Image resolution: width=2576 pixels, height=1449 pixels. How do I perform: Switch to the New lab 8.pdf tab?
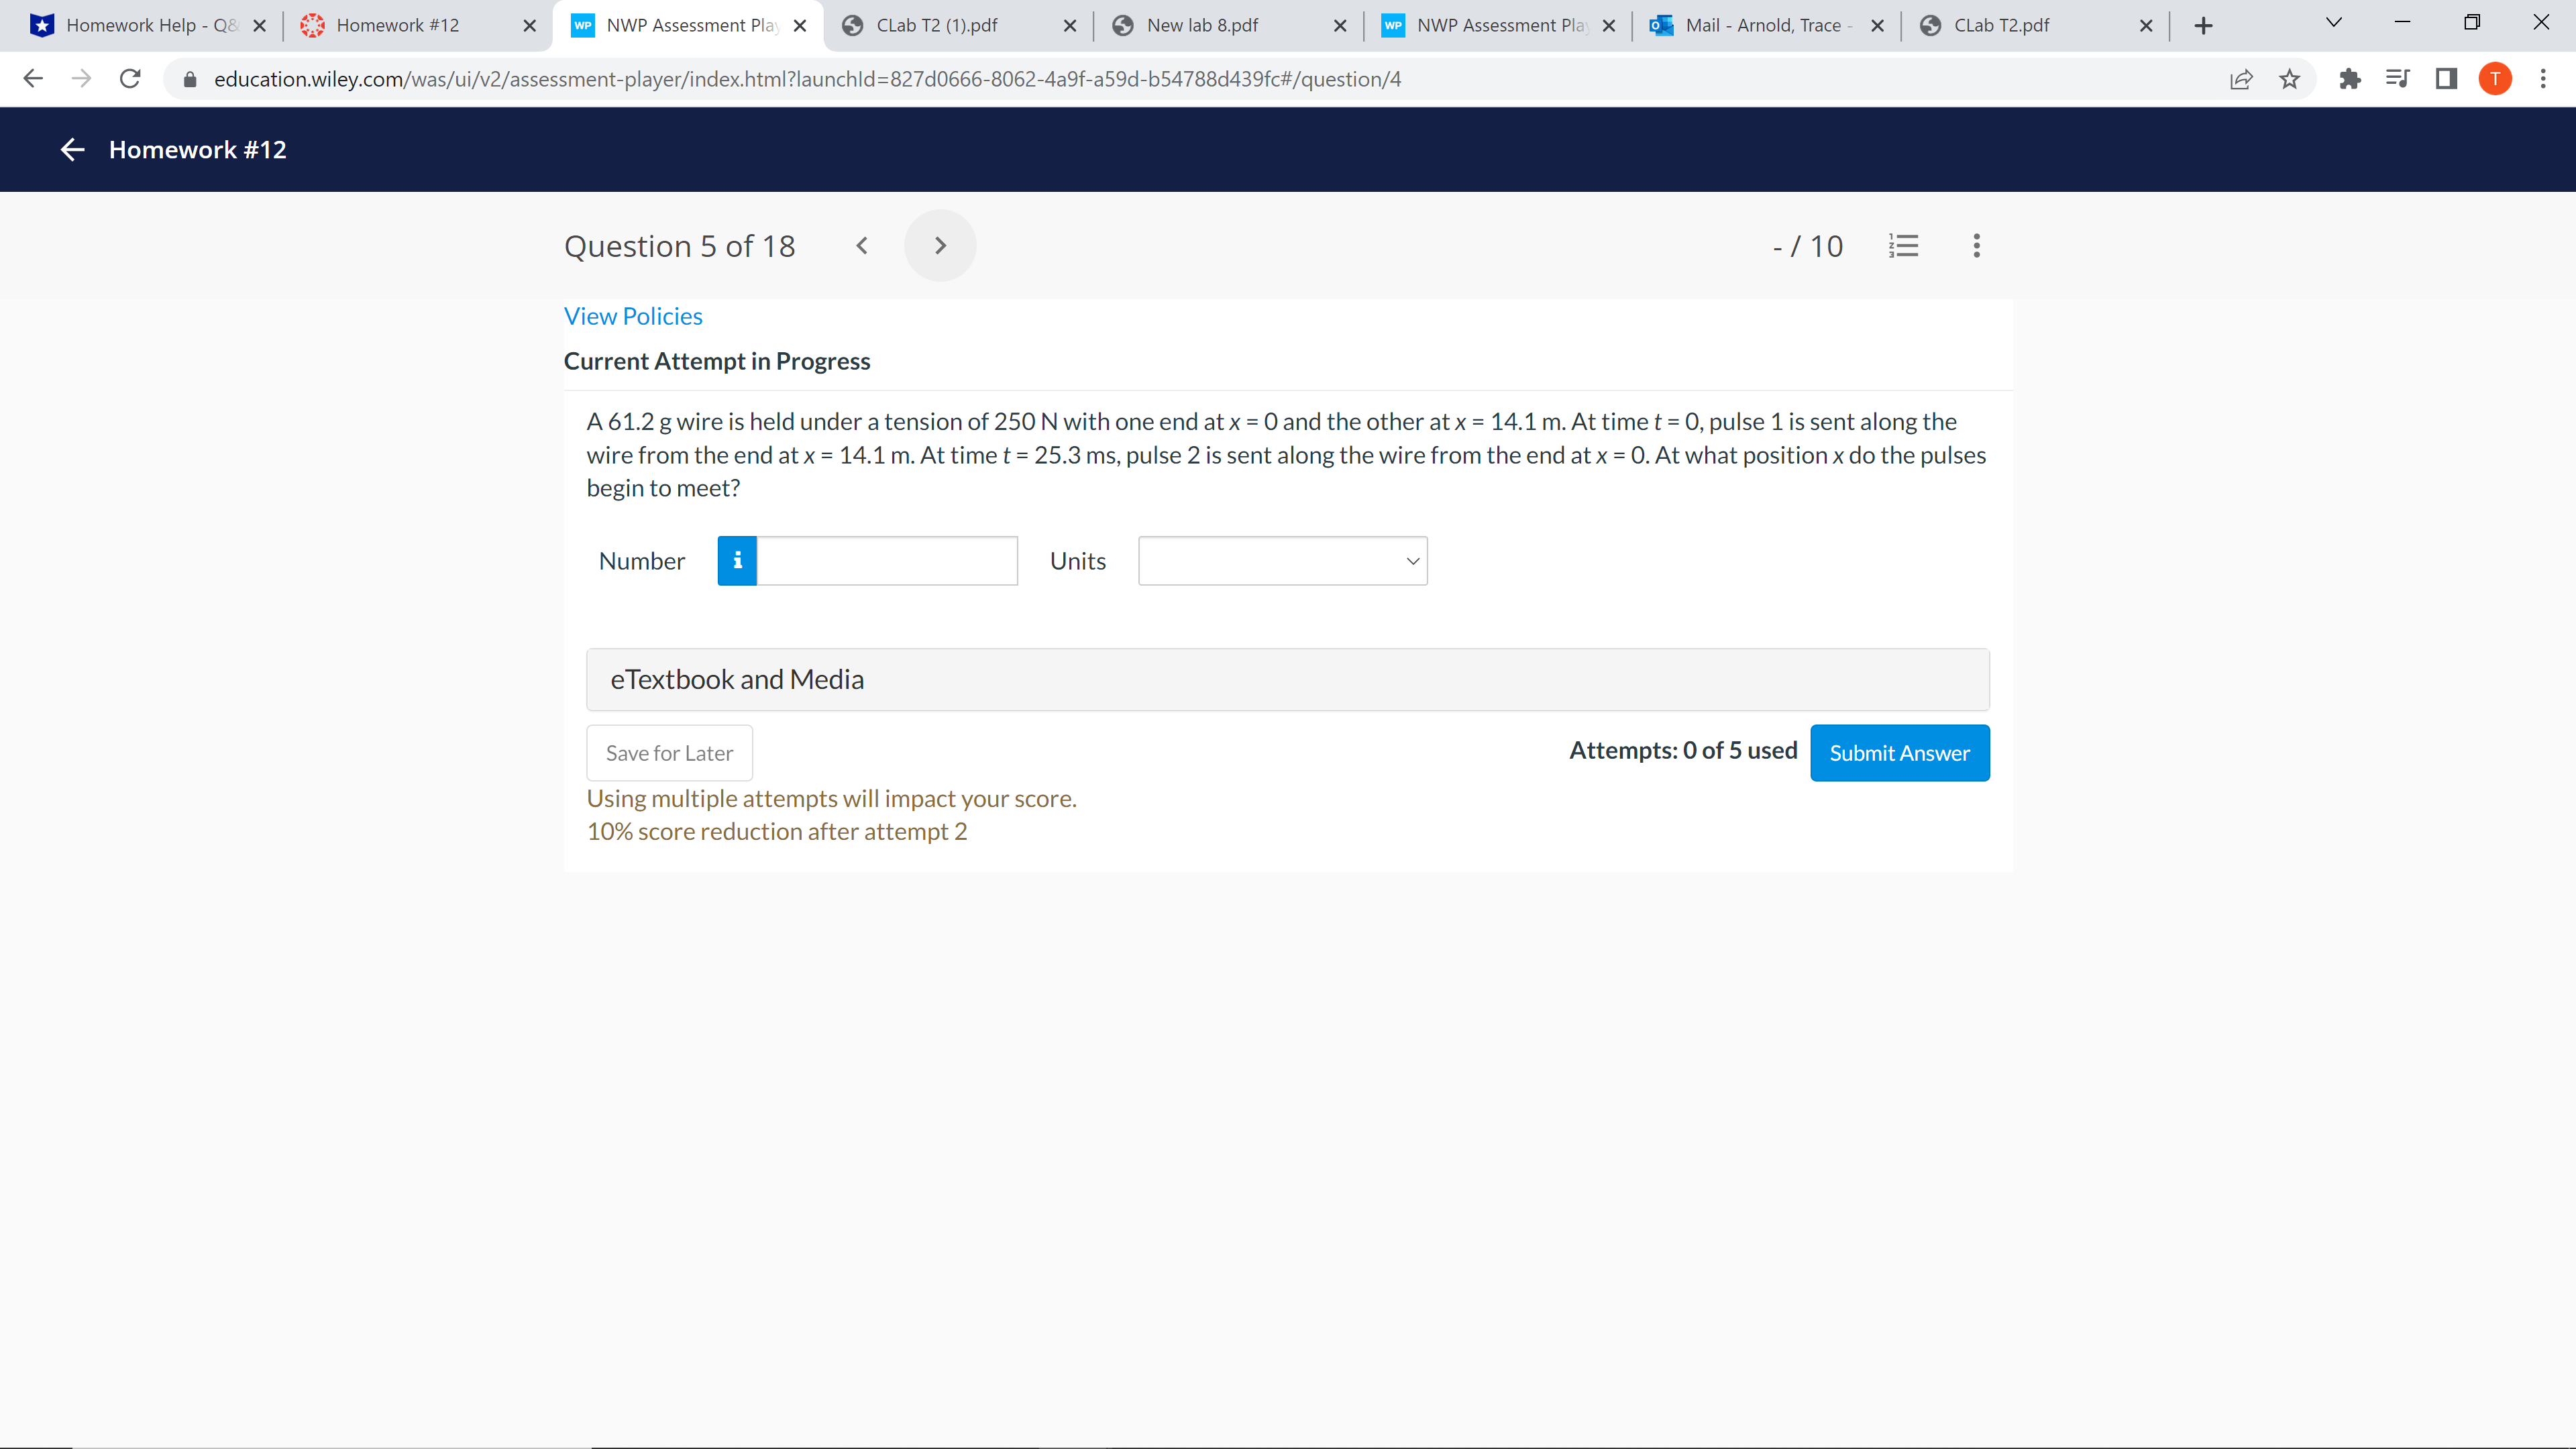[1202, 25]
